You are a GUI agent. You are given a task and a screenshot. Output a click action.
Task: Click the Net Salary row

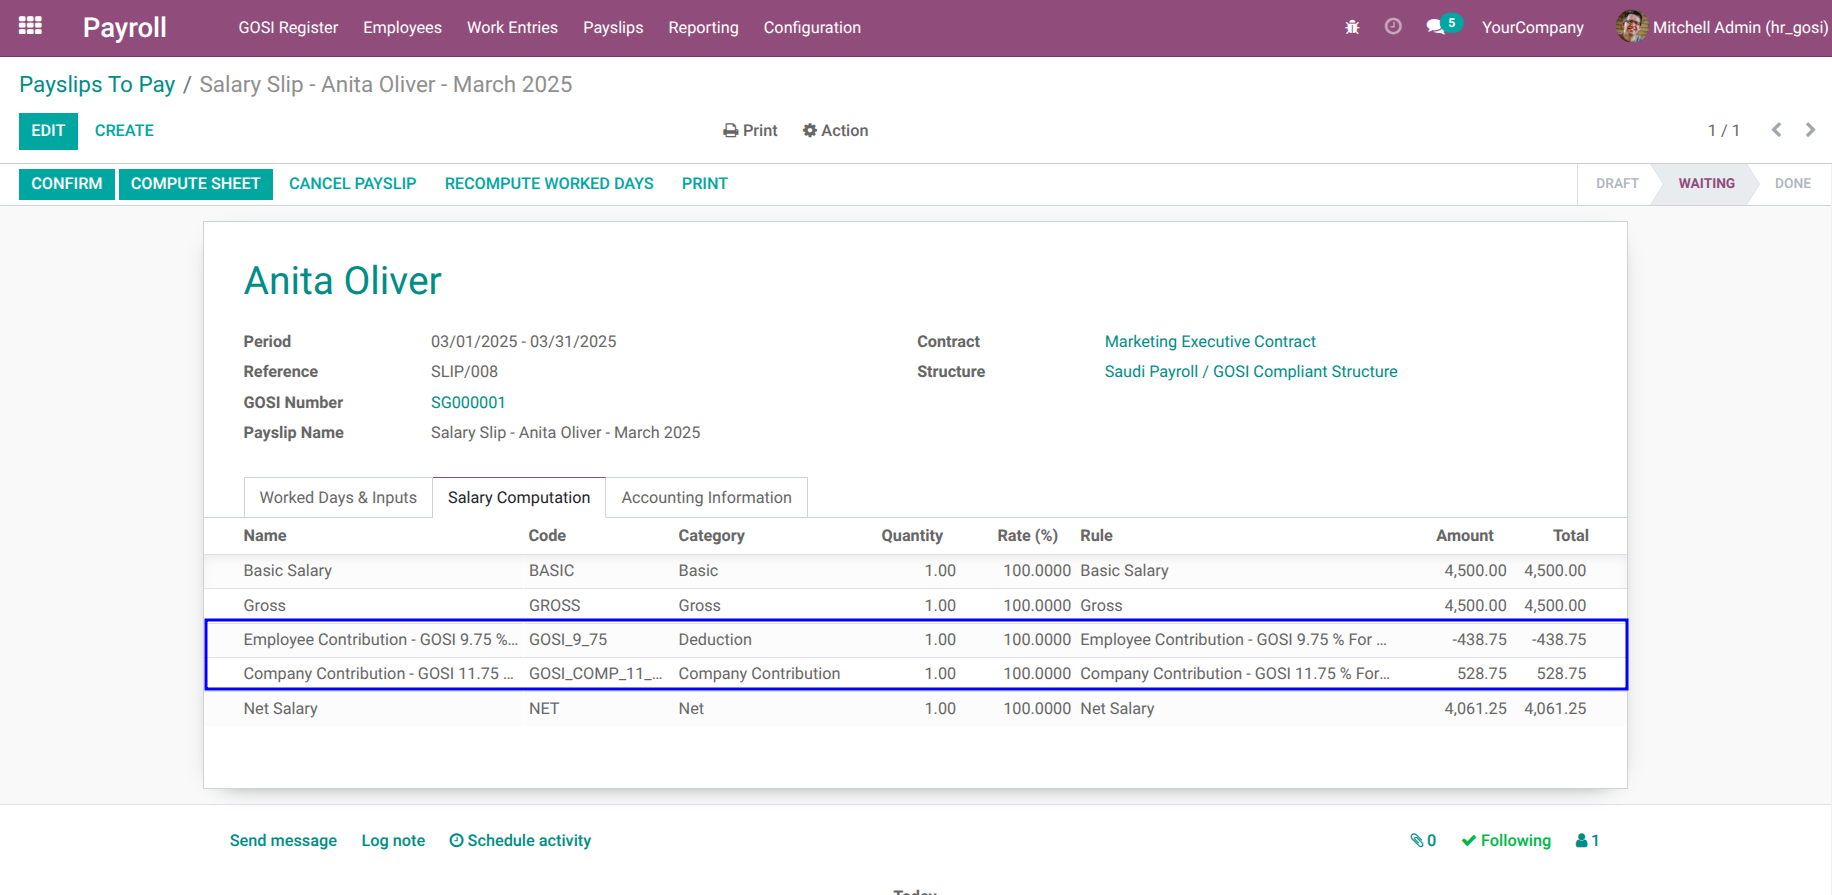(x=915, y=708)
